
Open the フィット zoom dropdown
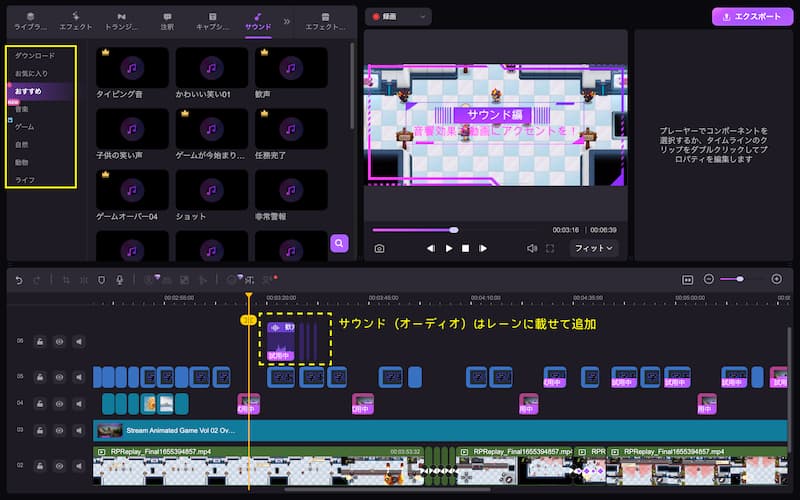(593, 248)
